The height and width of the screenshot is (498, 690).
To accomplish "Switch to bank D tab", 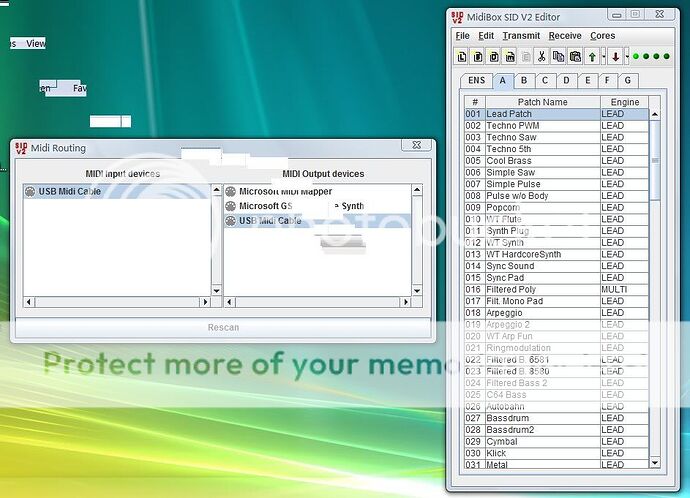I will coord(566,81).
